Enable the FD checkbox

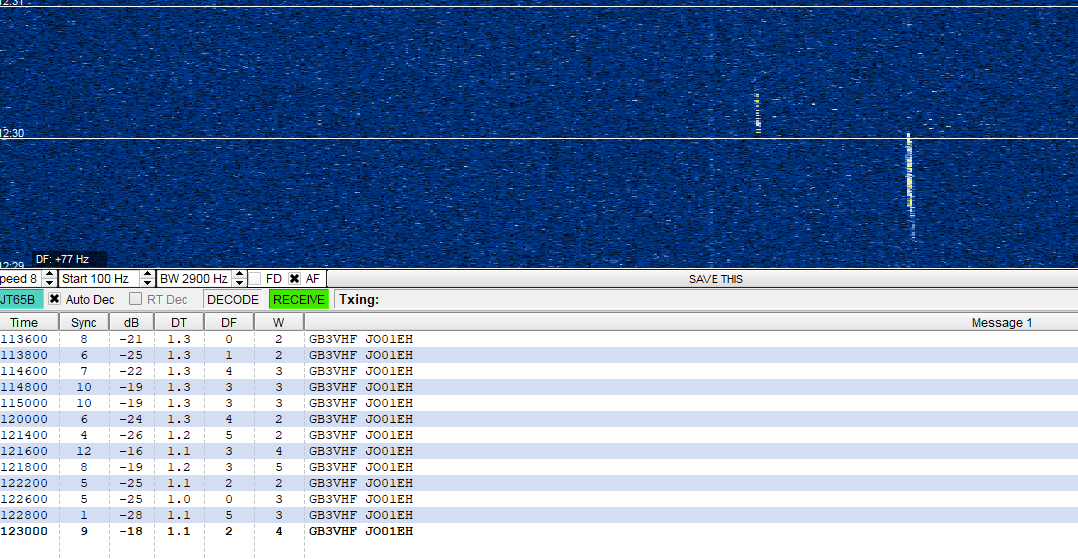point(255,279)
